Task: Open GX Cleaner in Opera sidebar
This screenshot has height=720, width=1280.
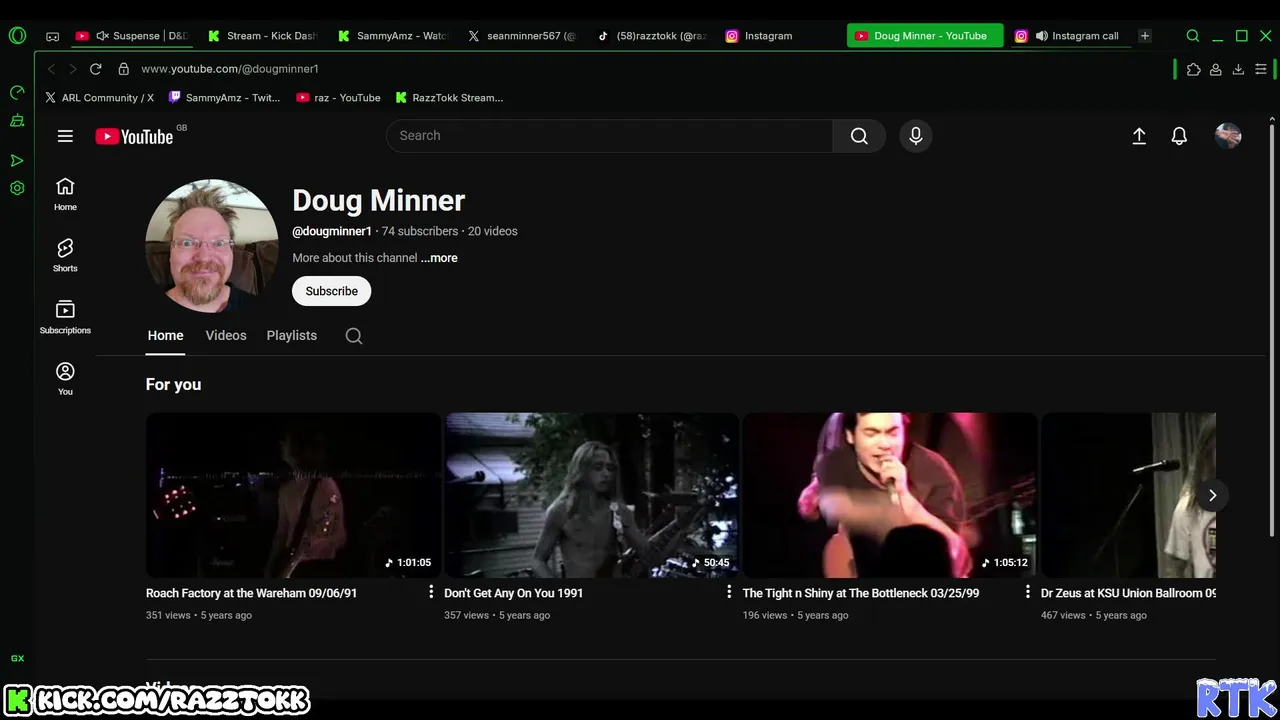Action: (17, 121)
